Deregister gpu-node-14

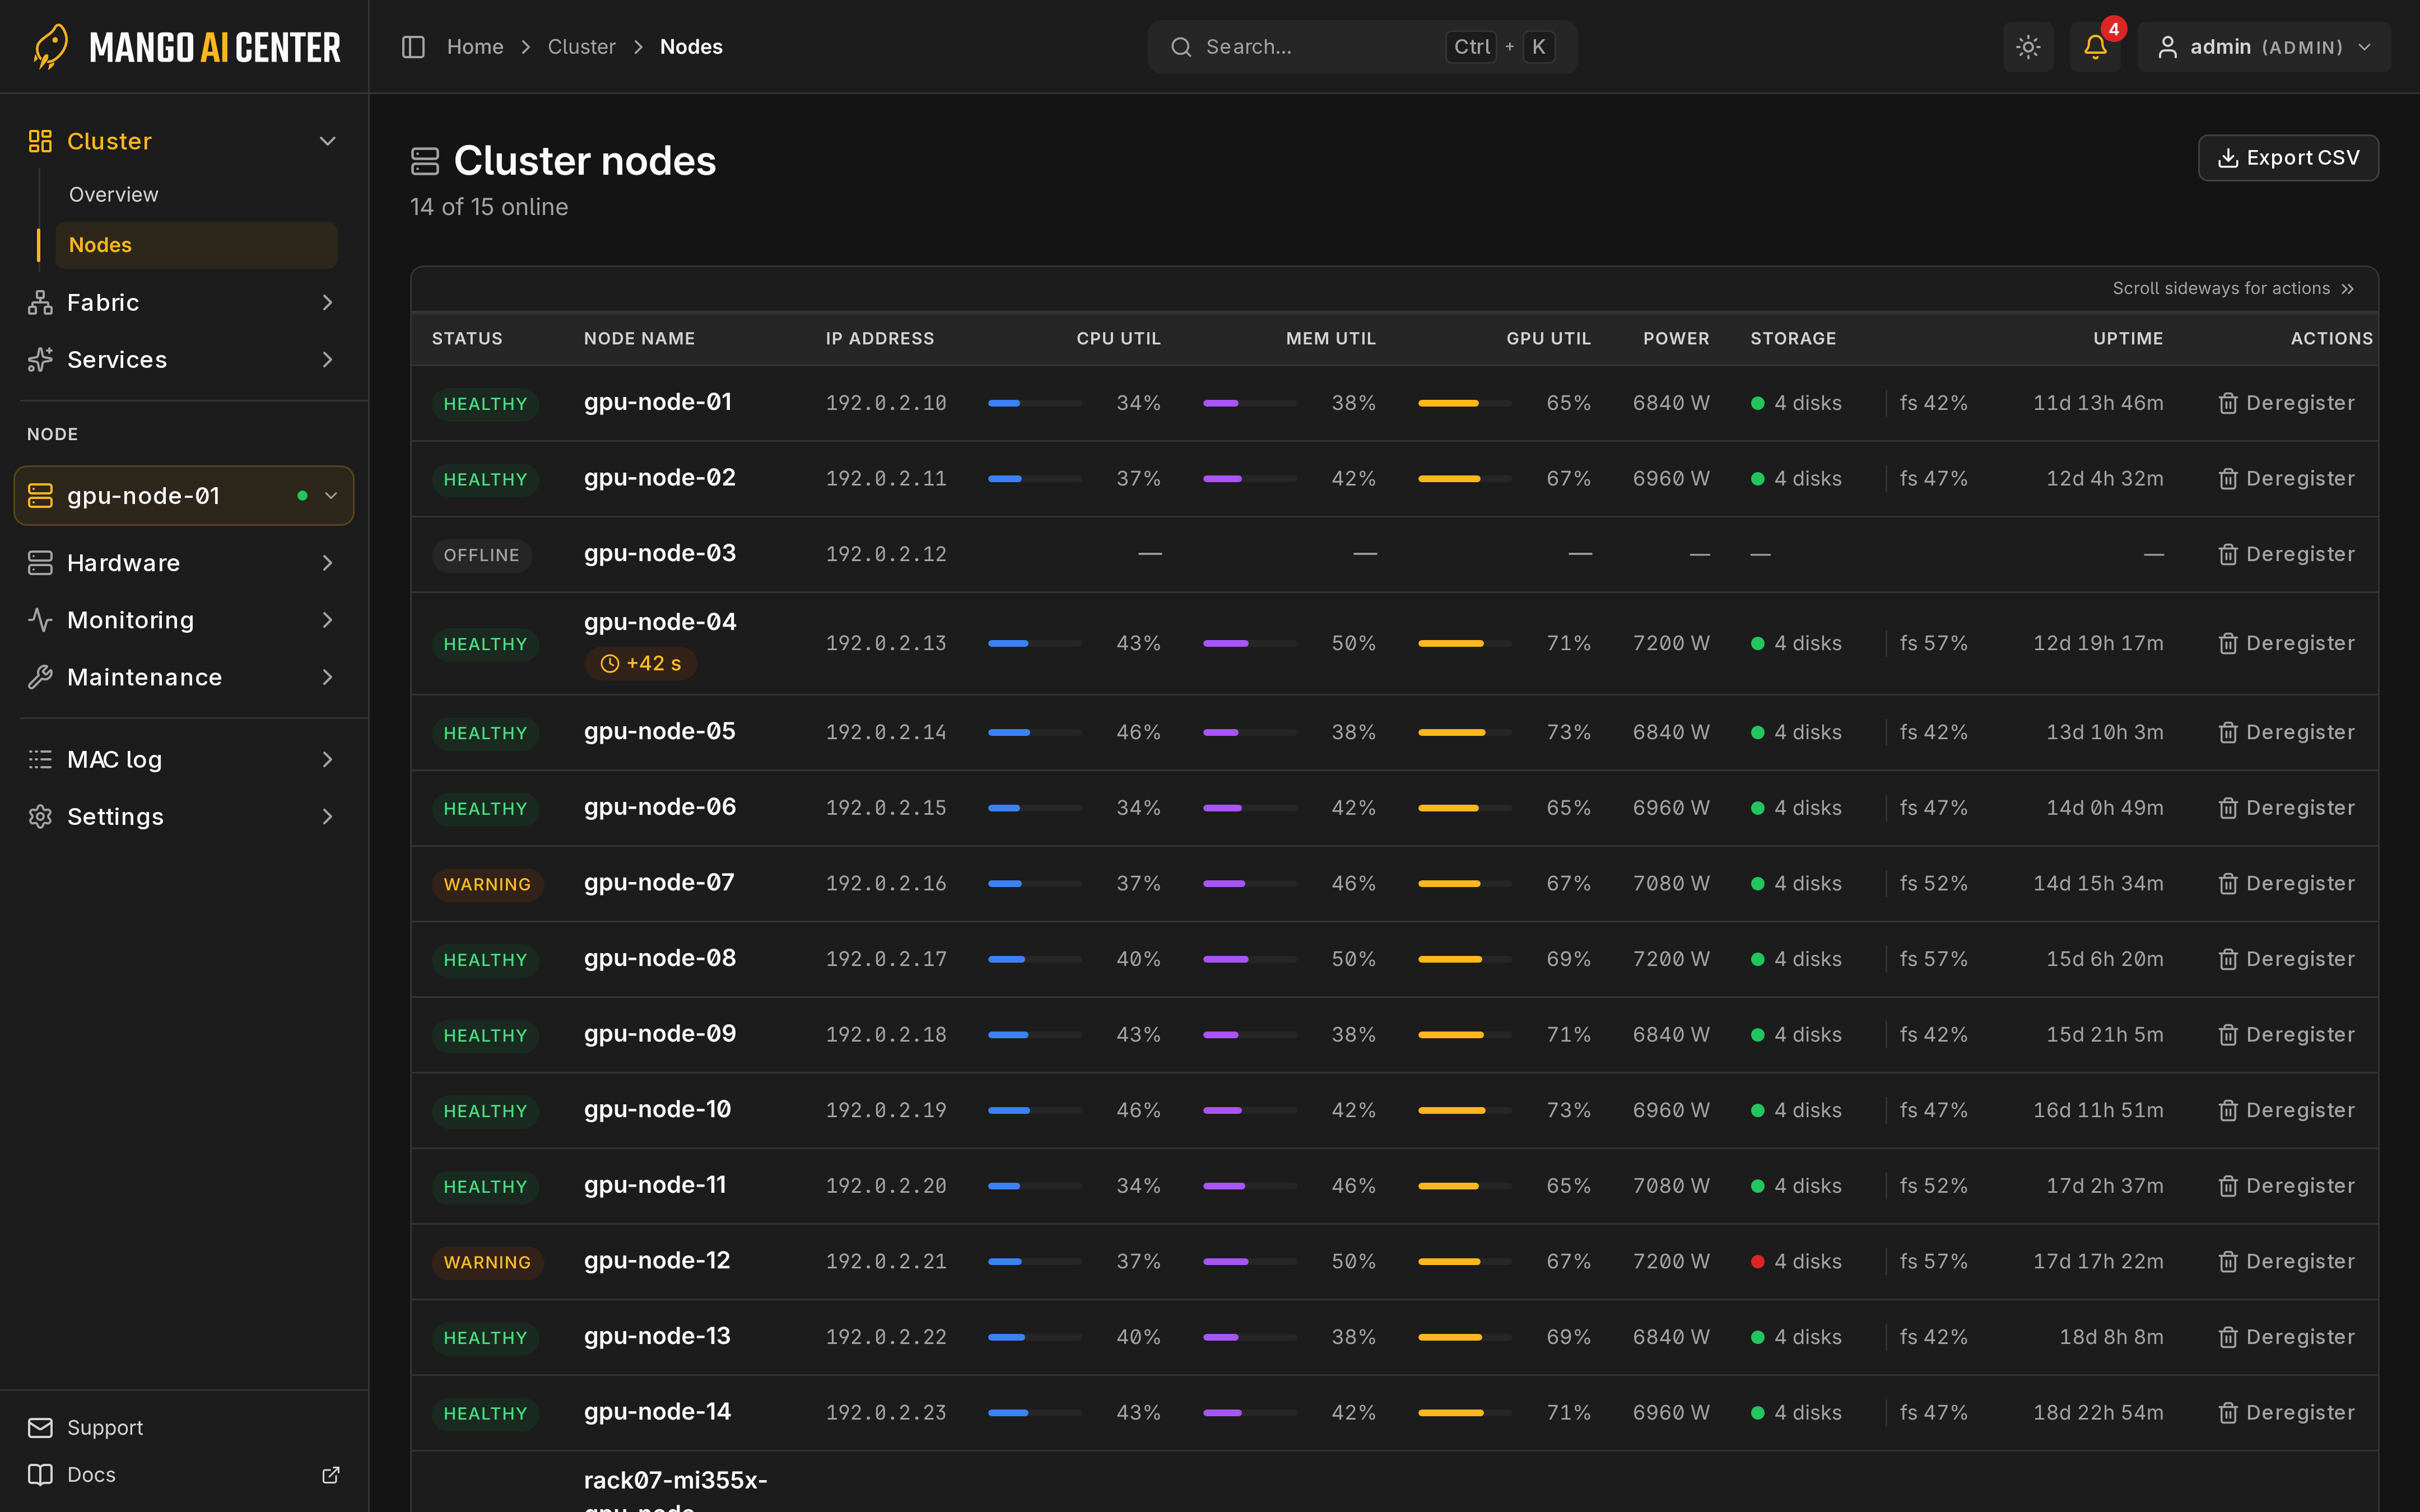[2286, 1412]
